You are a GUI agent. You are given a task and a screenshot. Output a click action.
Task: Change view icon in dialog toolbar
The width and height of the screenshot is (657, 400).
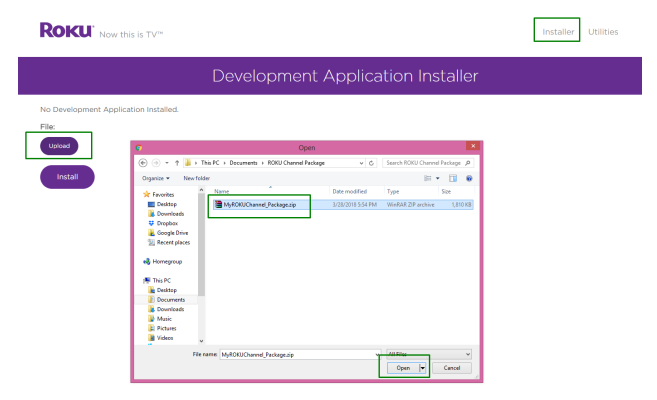click(x=427, y=178)
